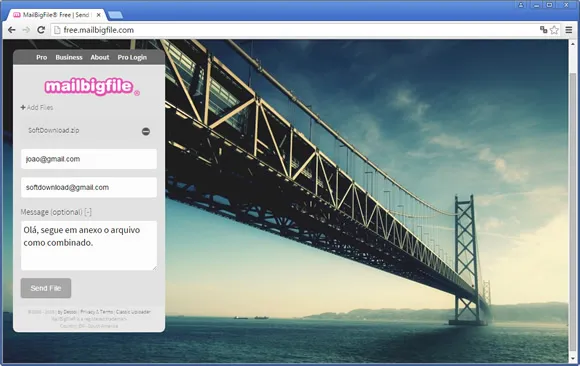Click Add Files to attach more files
This screenshot has width=580, height=366.
[37, 107]
